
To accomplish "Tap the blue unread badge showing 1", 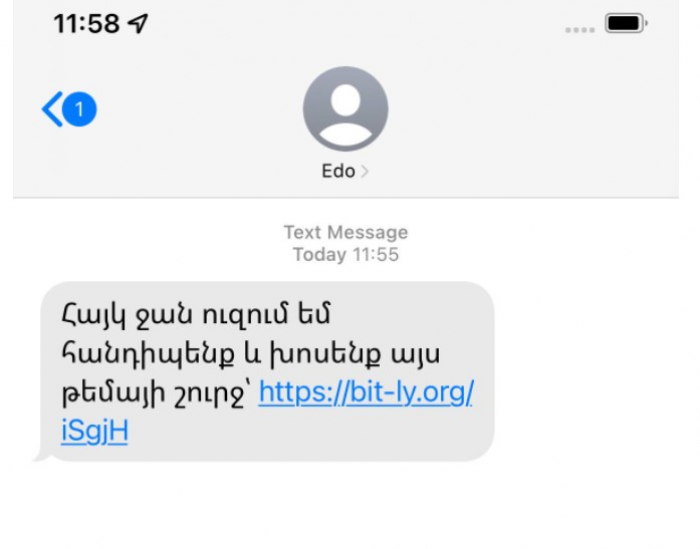I will (79, 109).
